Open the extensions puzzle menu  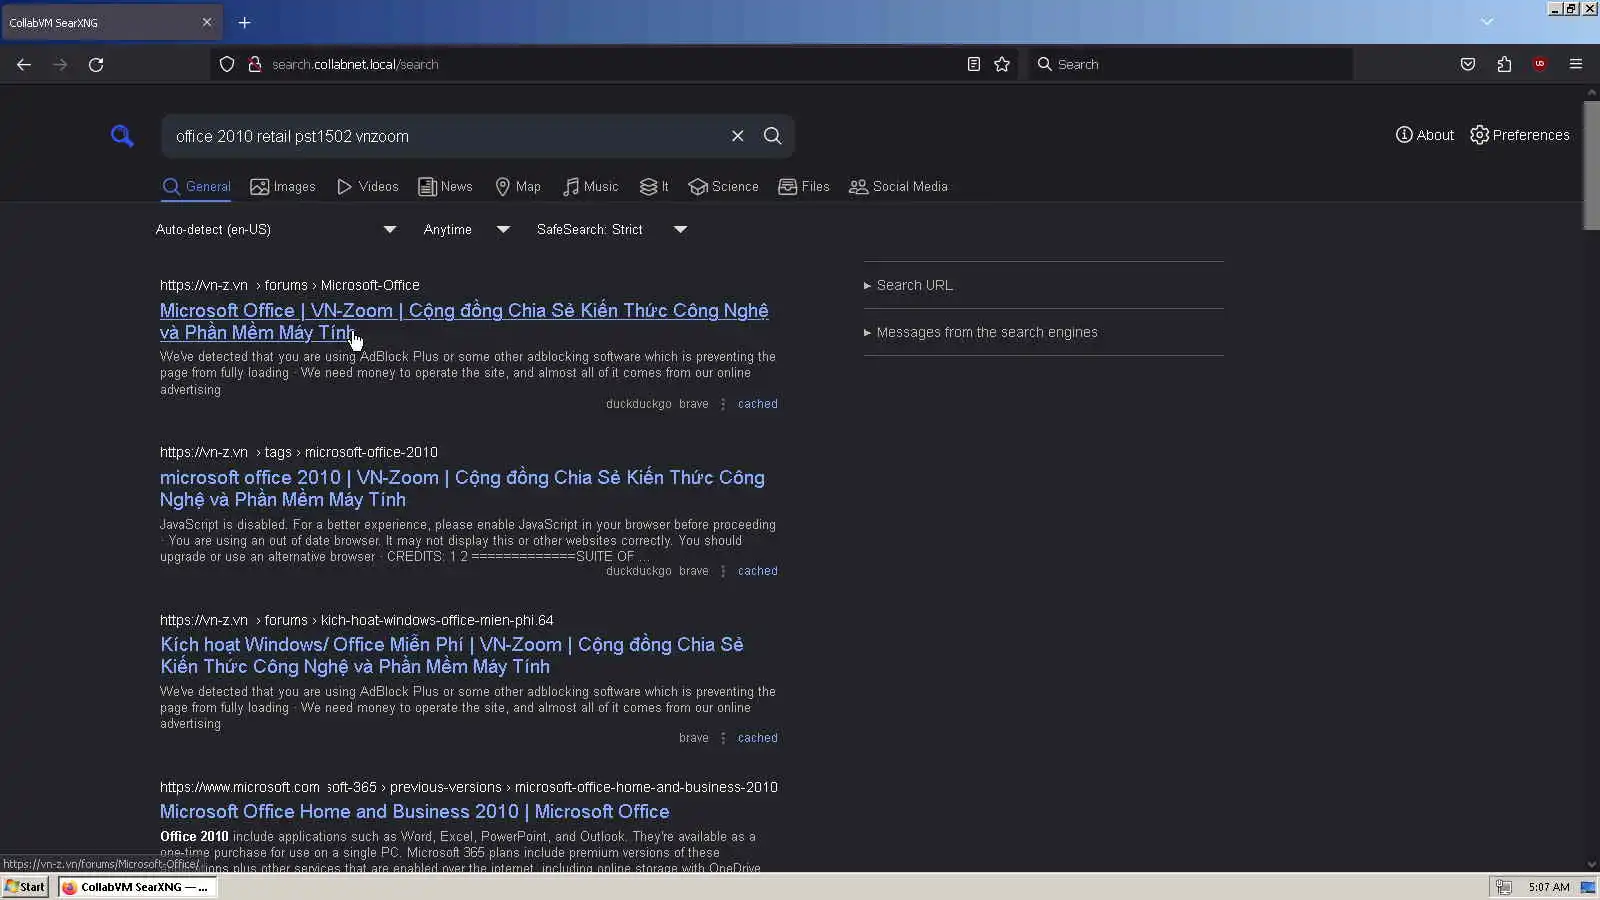(1504, 64)
